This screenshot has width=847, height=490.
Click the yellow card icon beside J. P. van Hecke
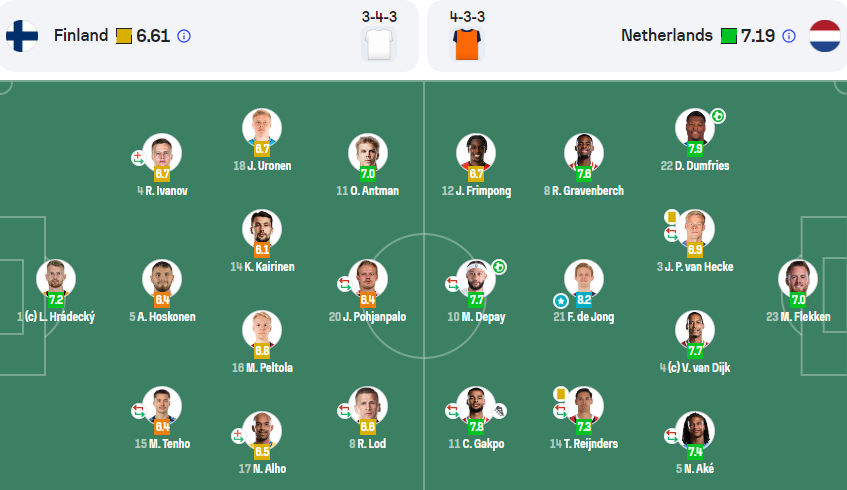click(x=671, y=217)
